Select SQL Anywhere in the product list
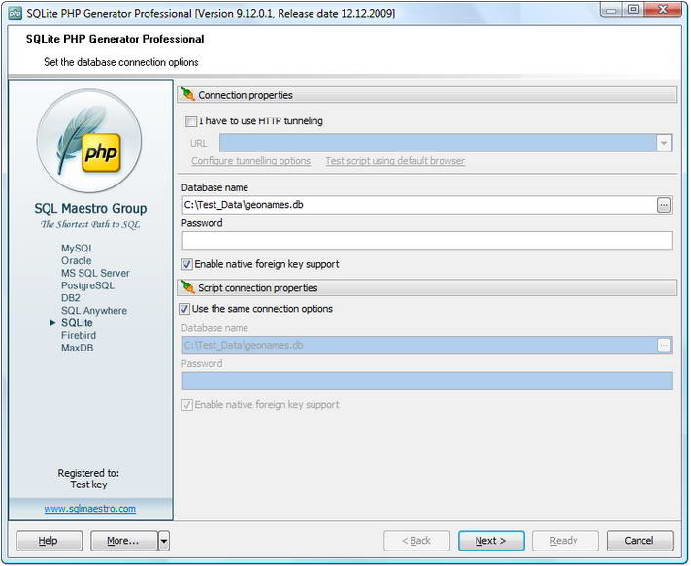Image resolution: width=691 pixels, height=566 pixels. click(x=94, y=311)
